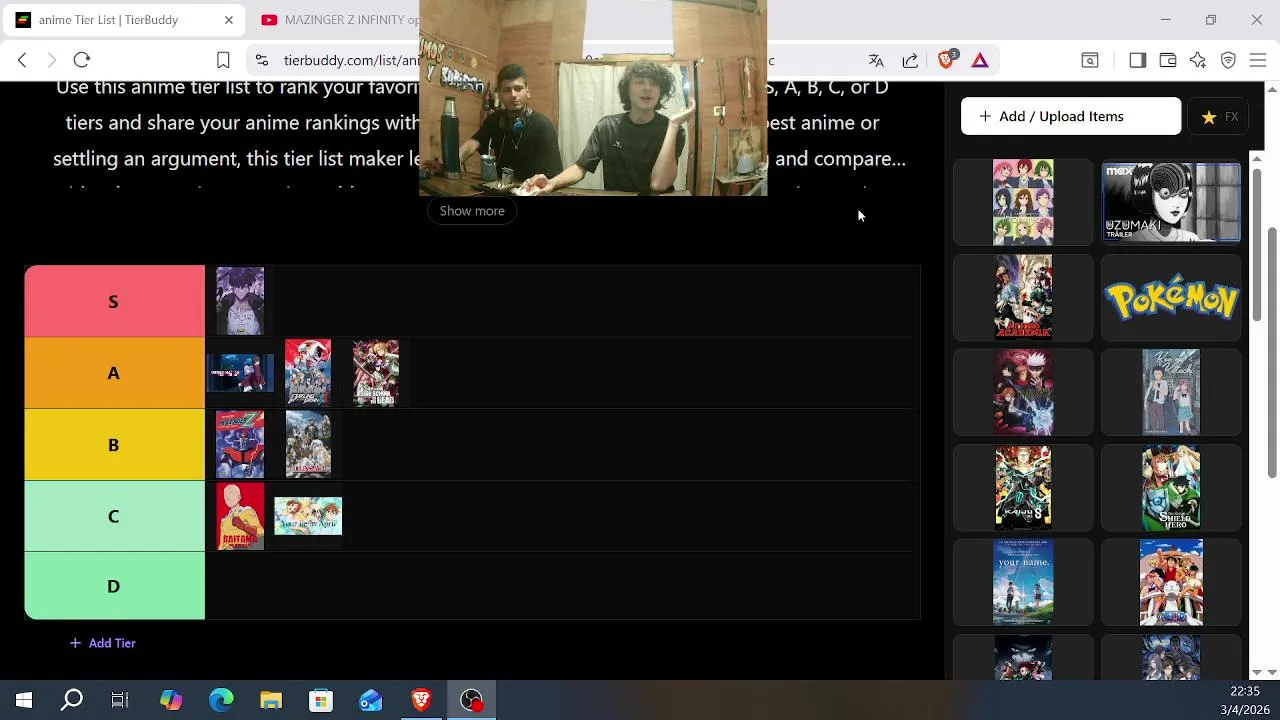This screenshot has height=720, width=1280.
Task: Open Windows taskbar search
Action: tap(72, 700)
